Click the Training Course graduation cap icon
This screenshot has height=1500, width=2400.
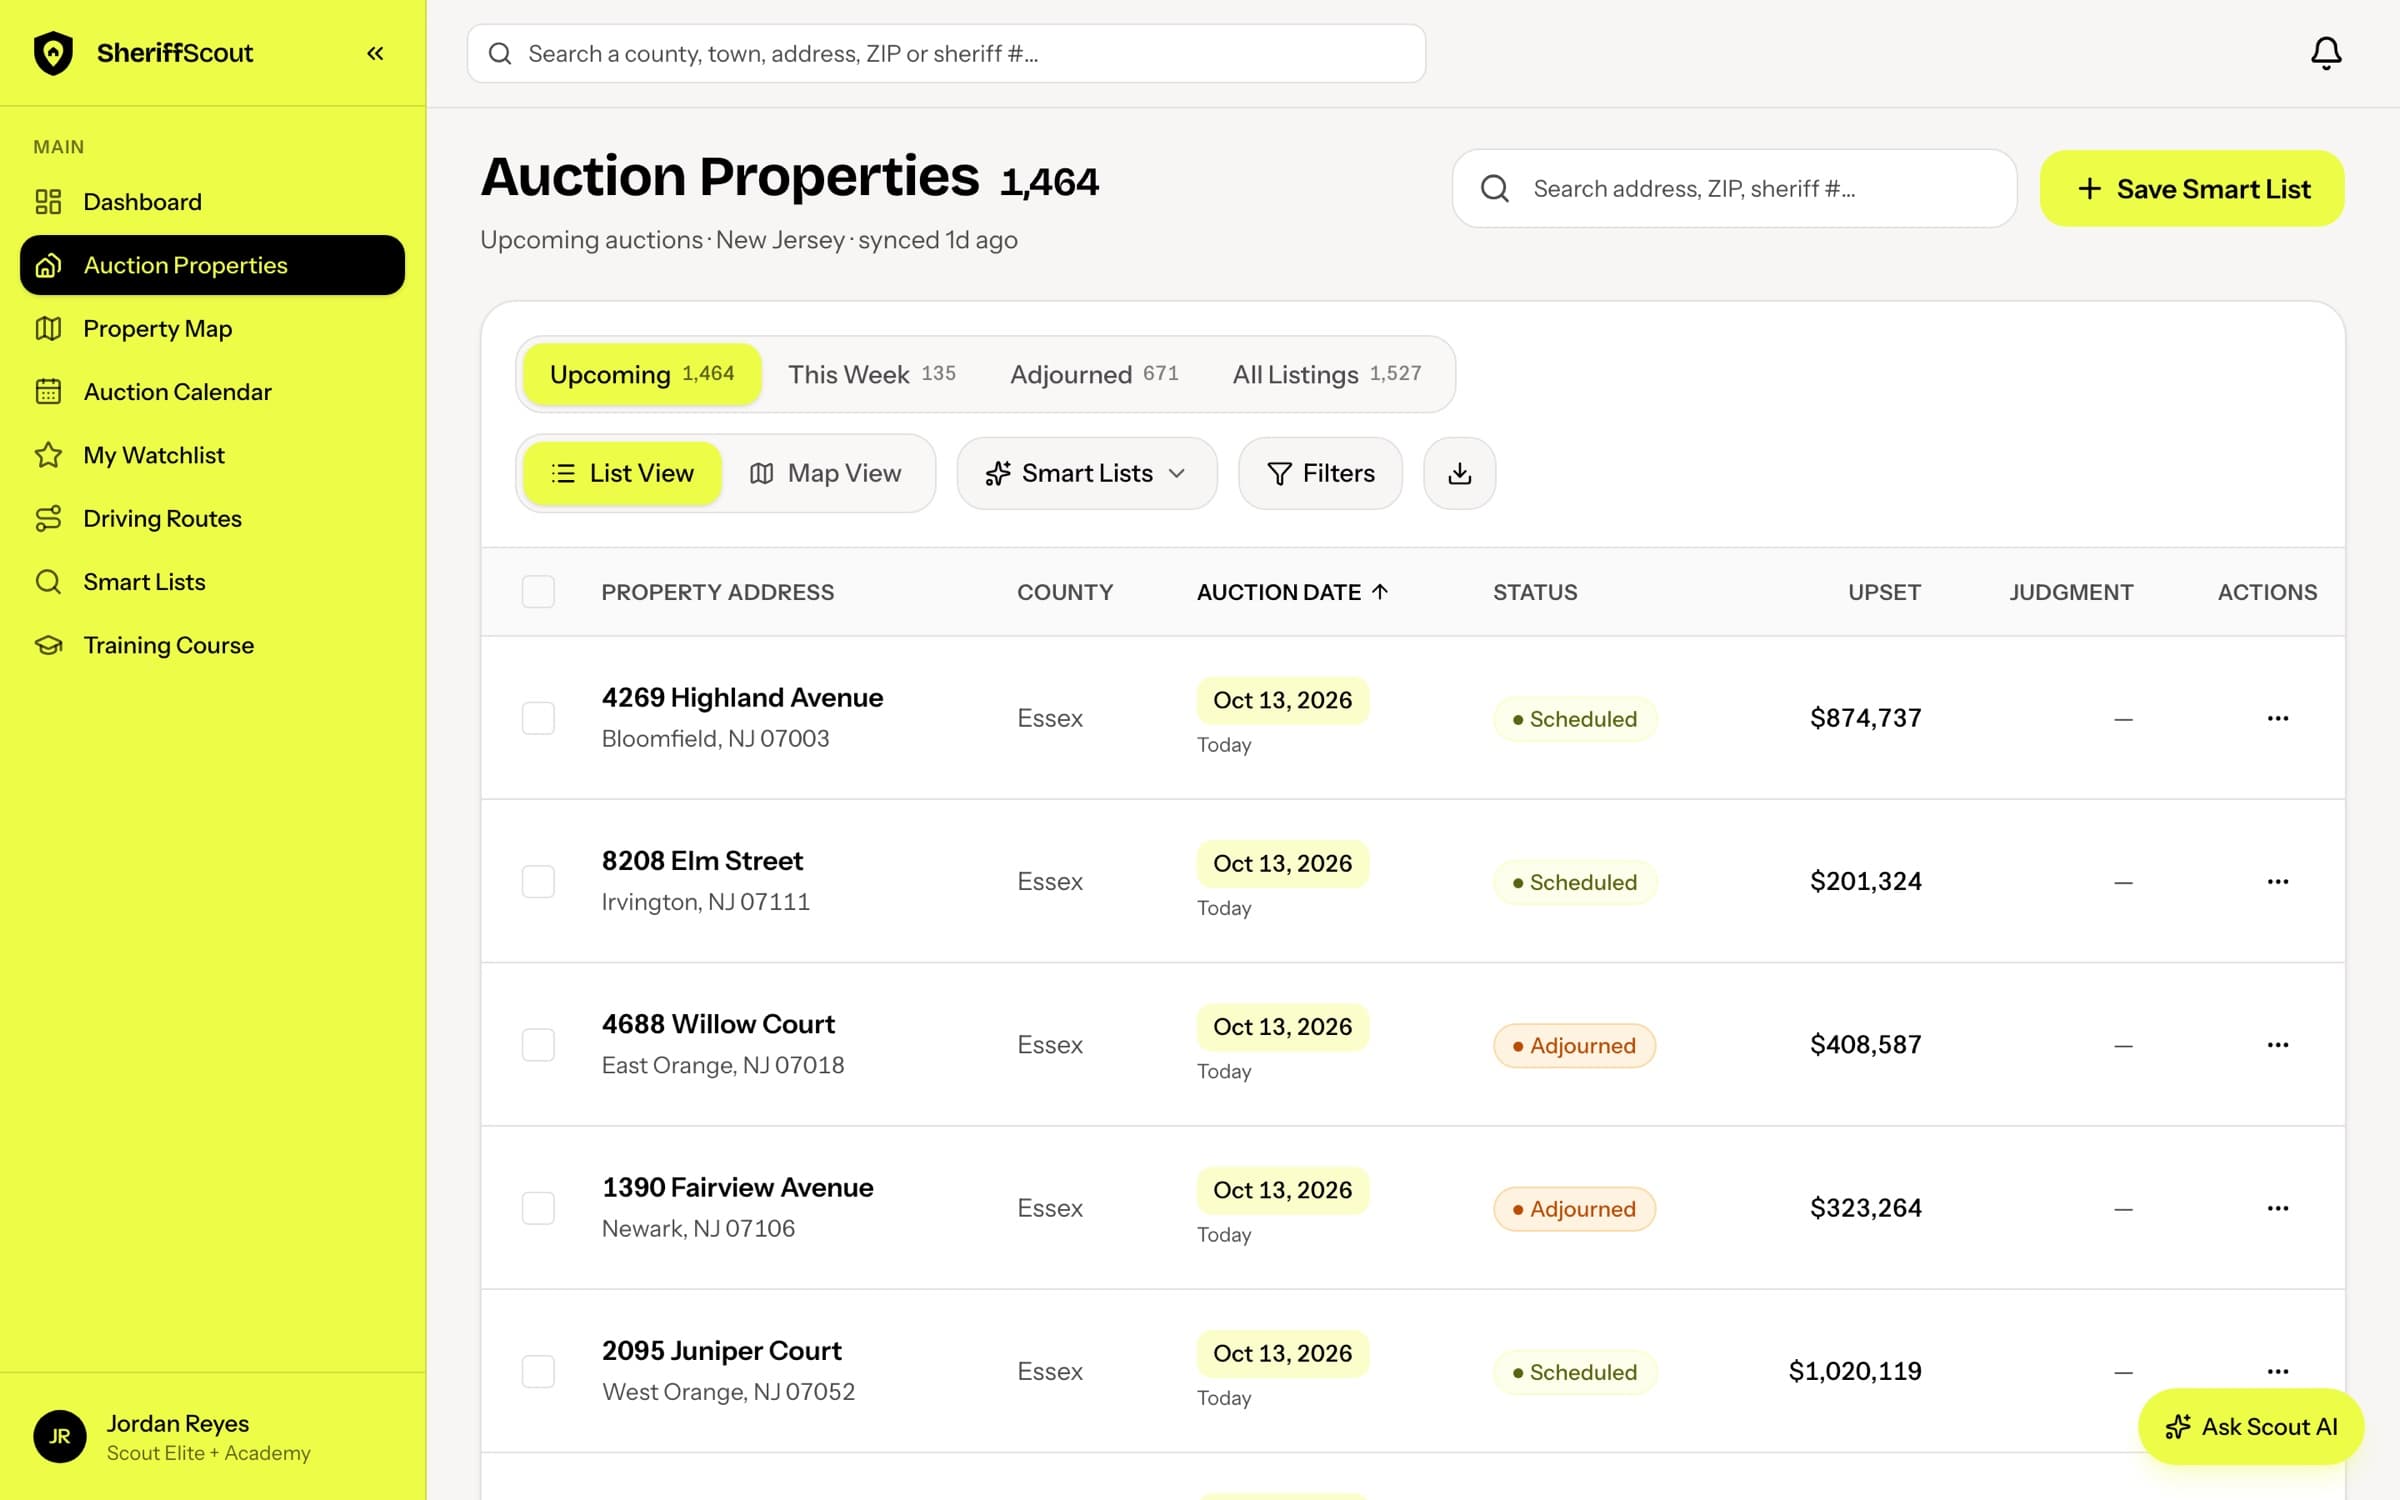pos(48,645)
